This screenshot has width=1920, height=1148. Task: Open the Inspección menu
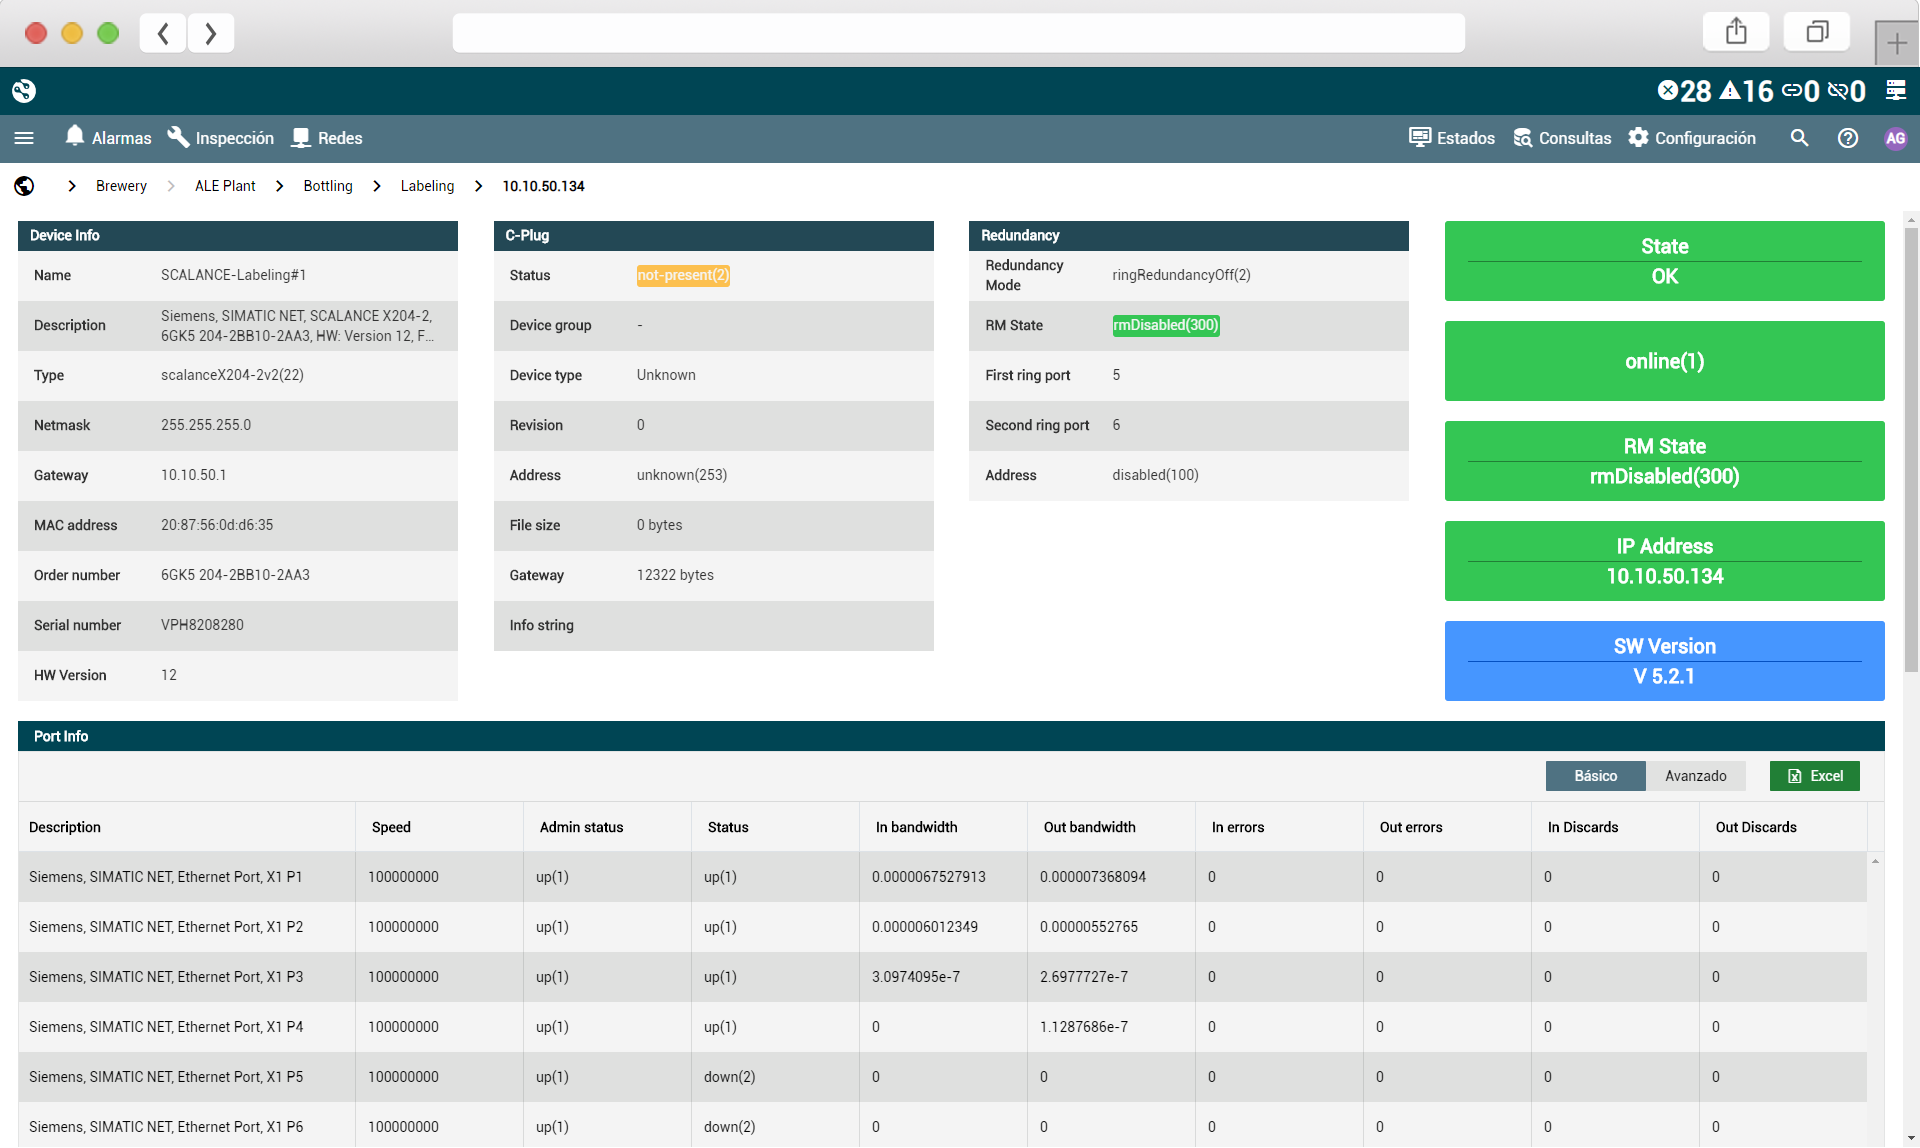click(221, 138)
